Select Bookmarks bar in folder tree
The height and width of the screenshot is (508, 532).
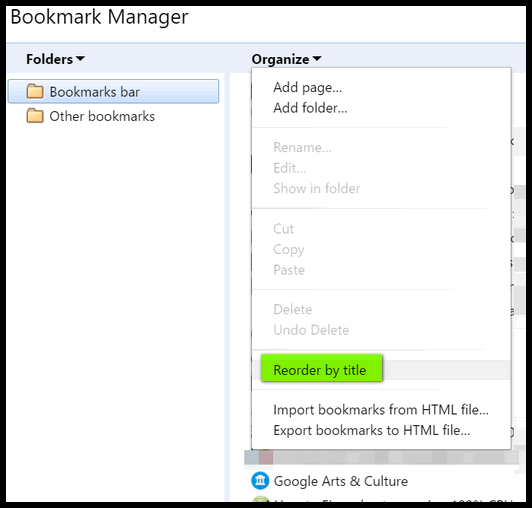[113, 91]
